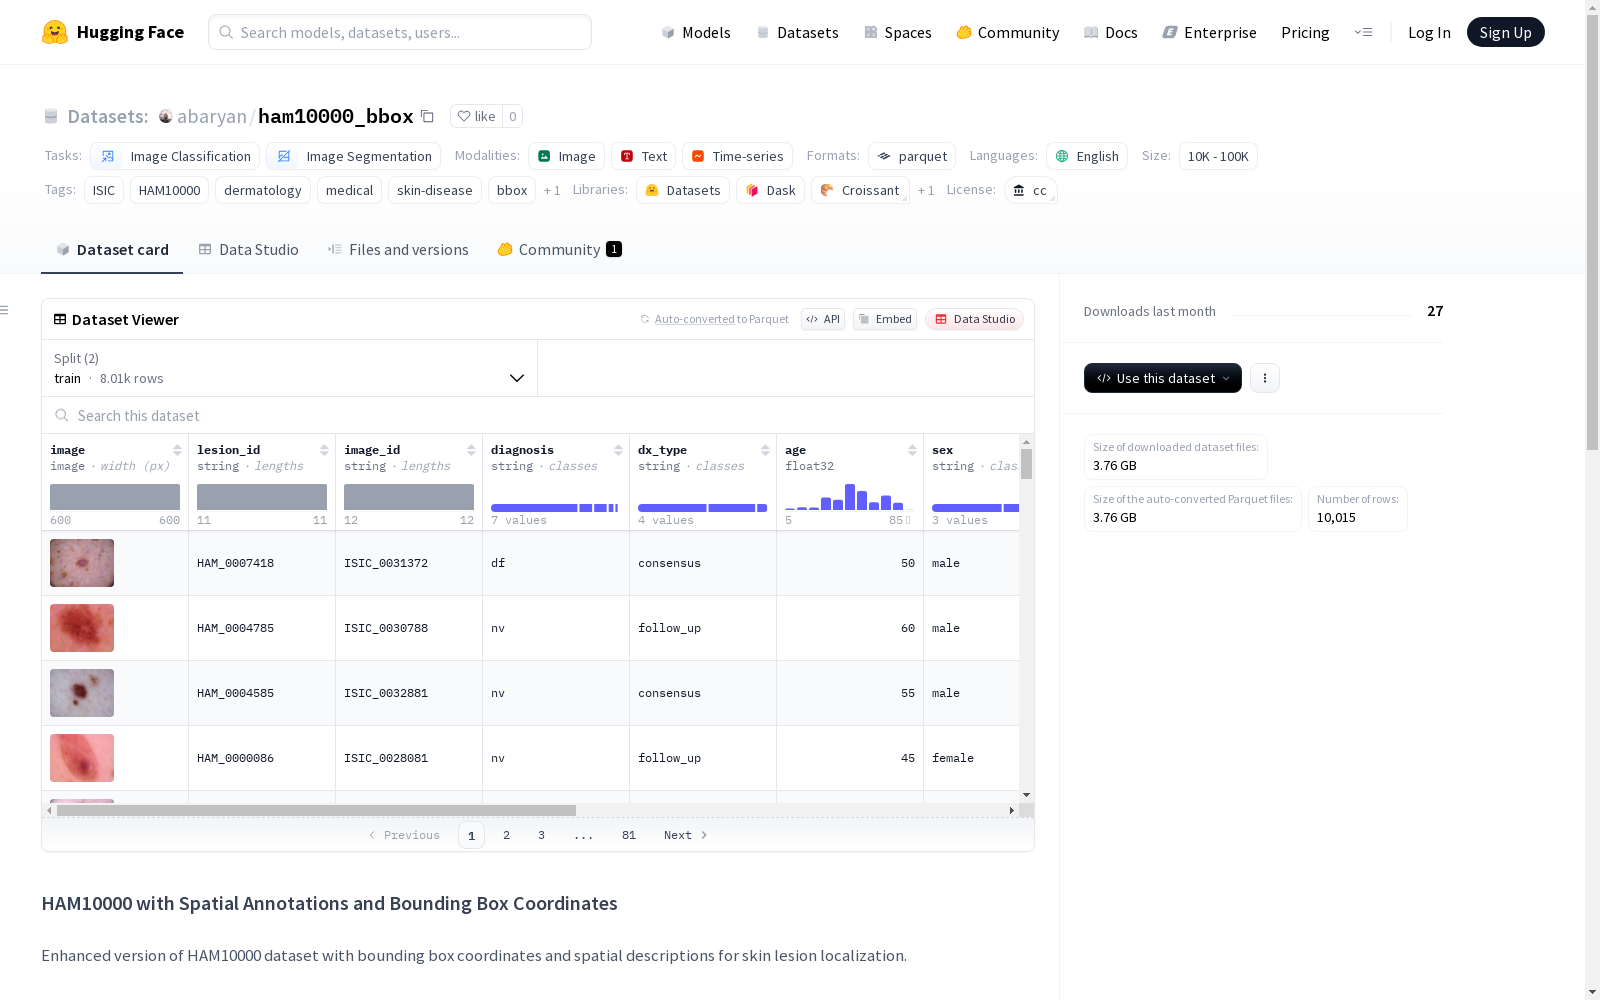Sort by the diagnosis column sort icon

[x=618, y=450]
